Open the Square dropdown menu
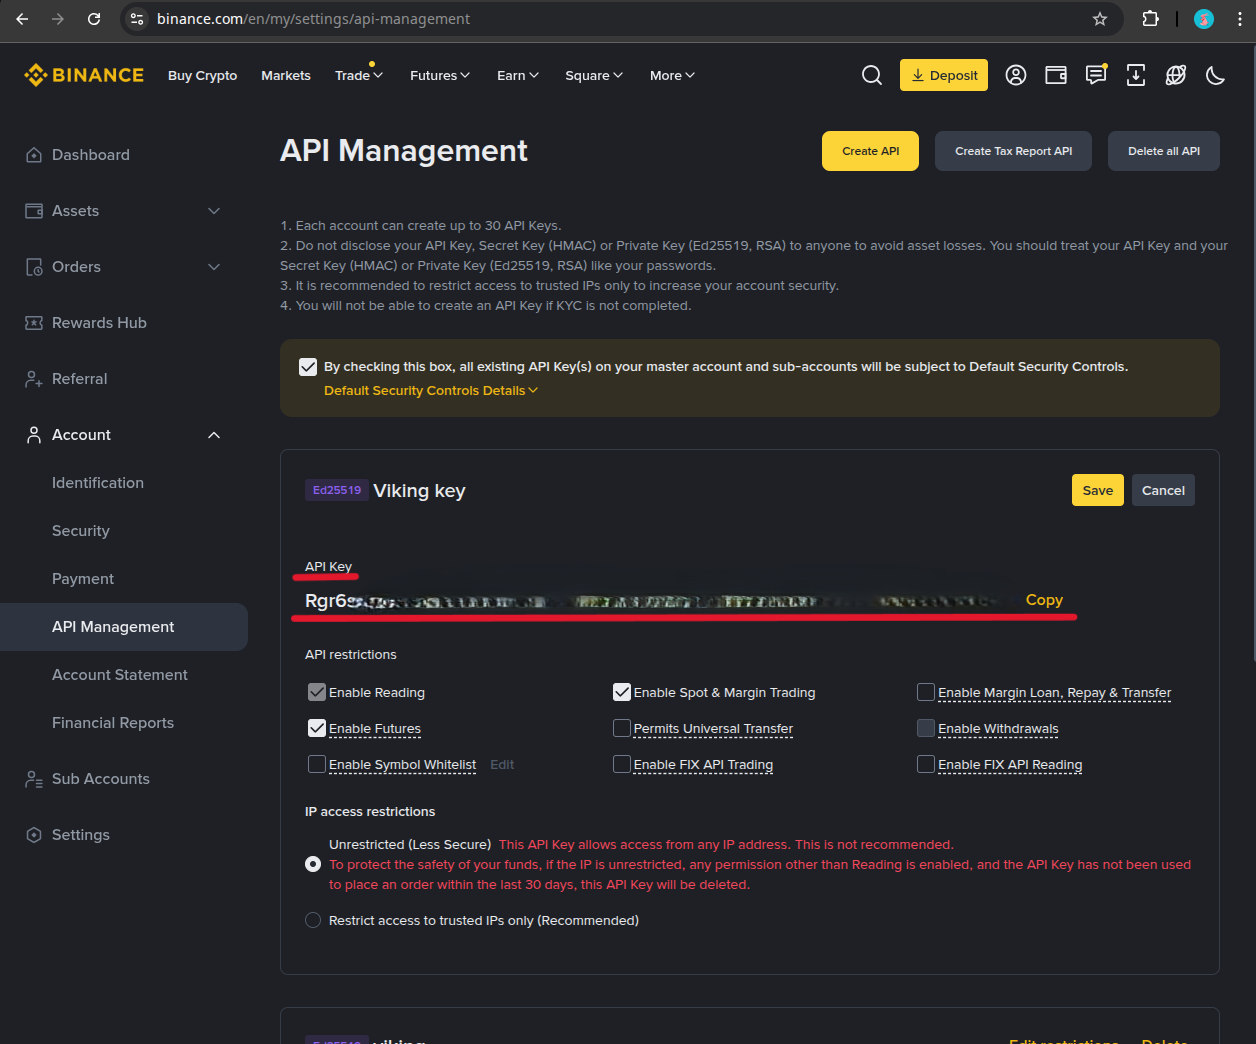The width and height of the screenshot is (1256, 1044). pos(594,75)
